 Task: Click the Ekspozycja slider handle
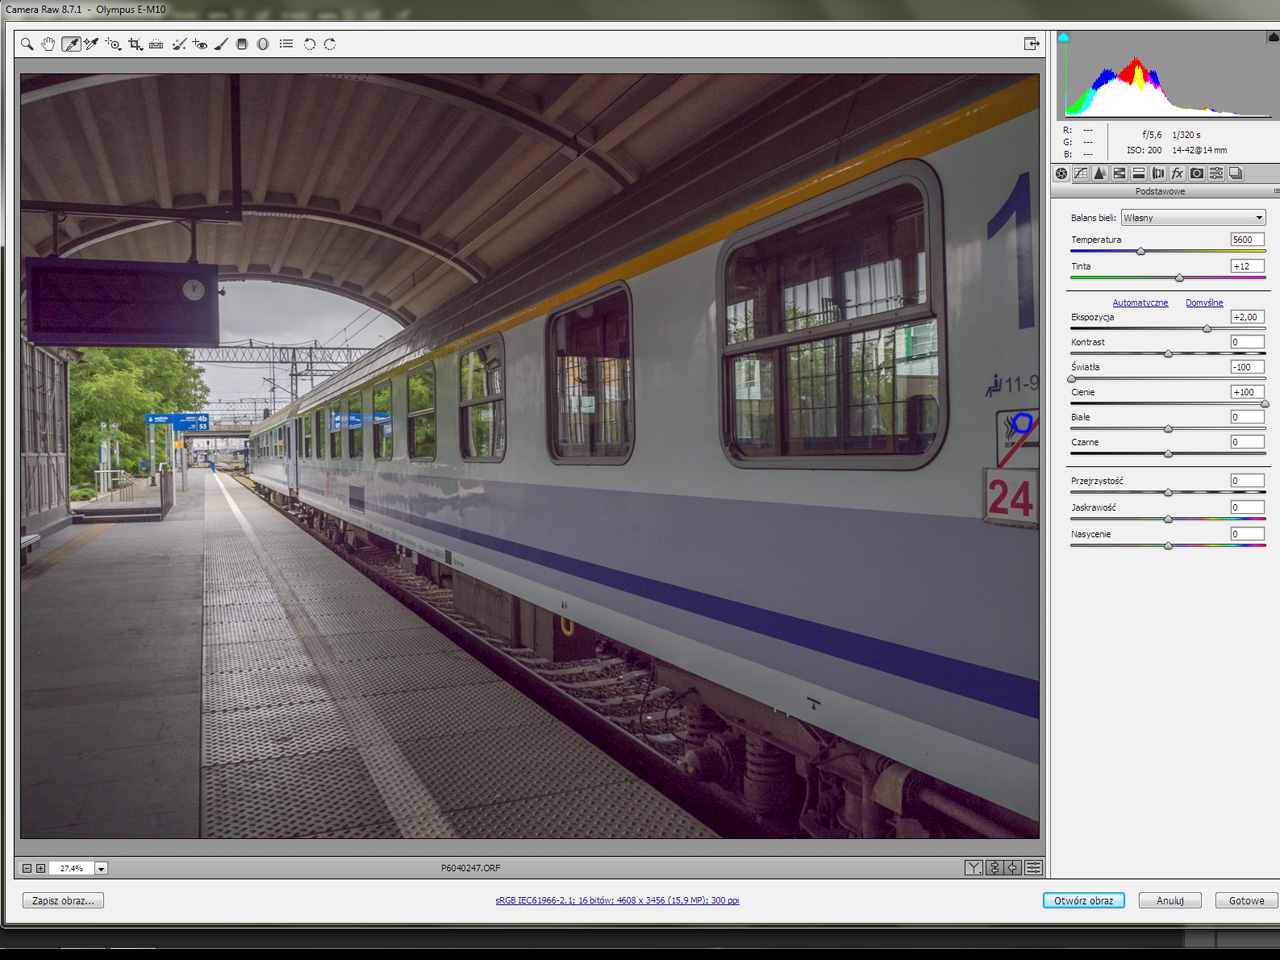pyautogui.click(x=1207, y=329)
